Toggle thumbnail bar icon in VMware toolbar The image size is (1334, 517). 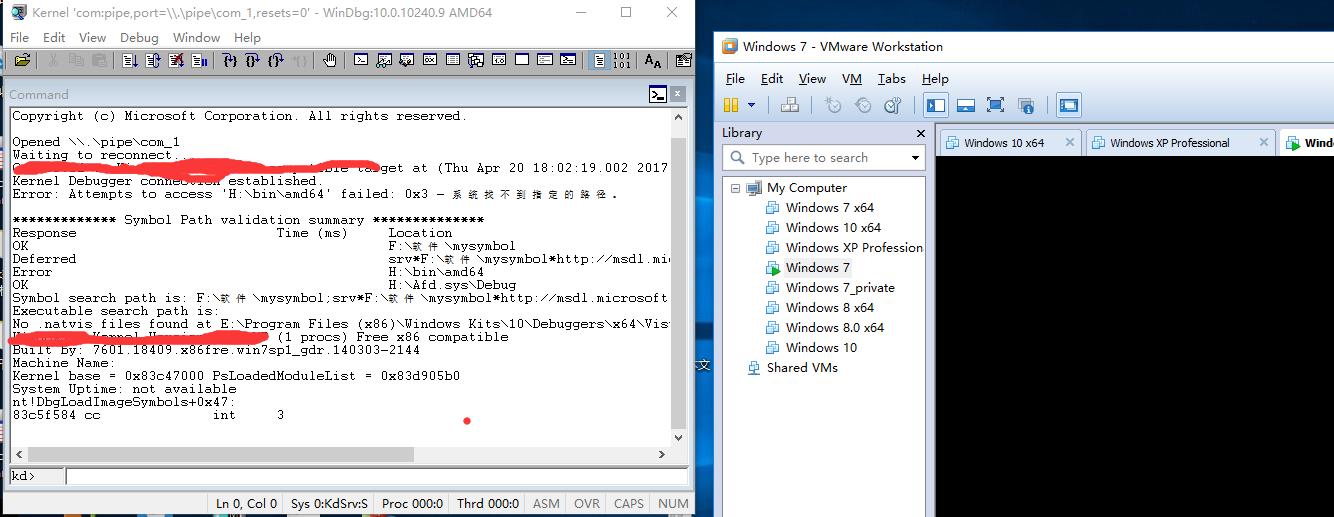pyautogui.click(x=965, y=105)
